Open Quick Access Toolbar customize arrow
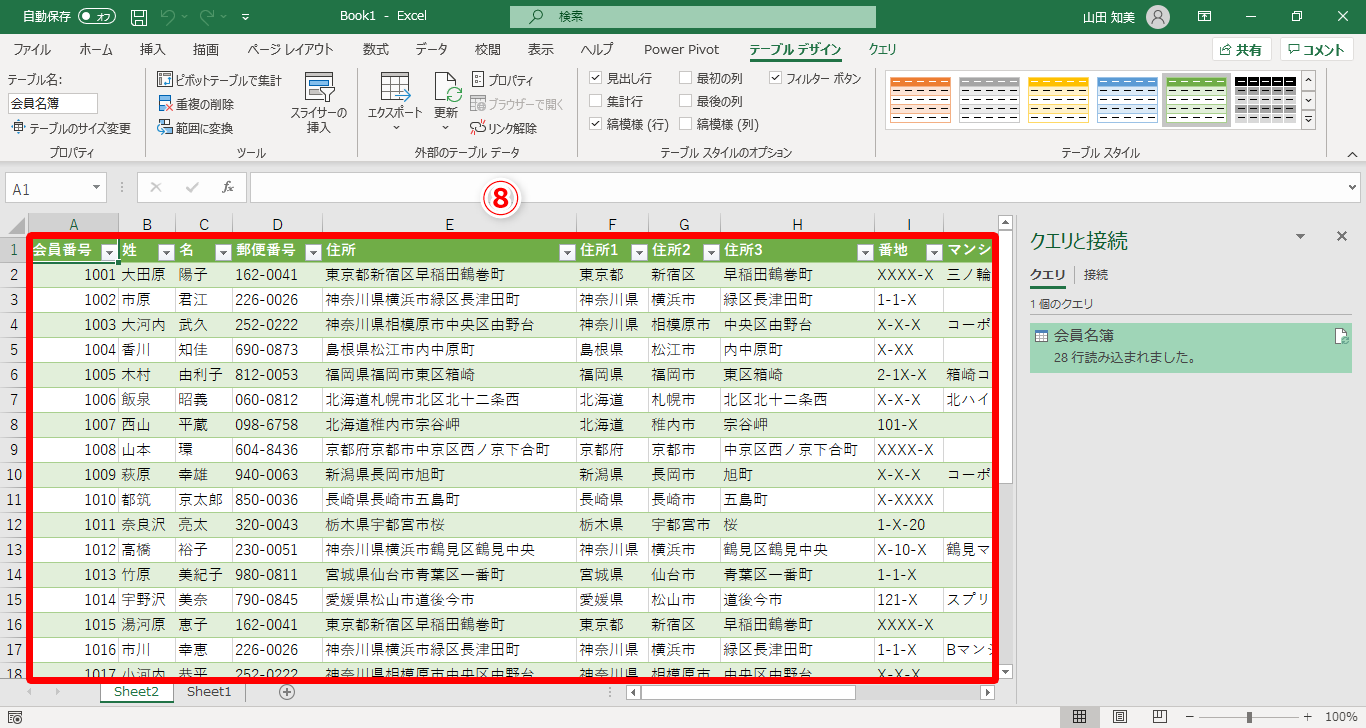 (246, 17)
